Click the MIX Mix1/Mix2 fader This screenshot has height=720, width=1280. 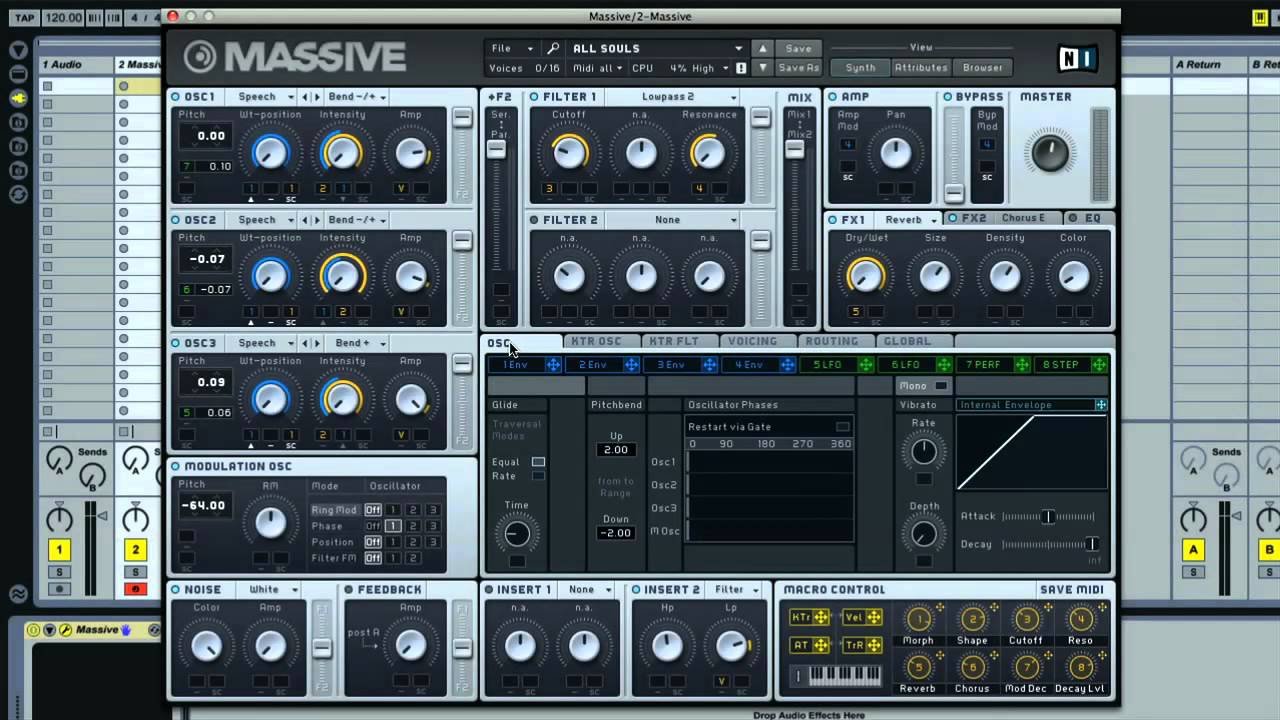tap(795, 151)
